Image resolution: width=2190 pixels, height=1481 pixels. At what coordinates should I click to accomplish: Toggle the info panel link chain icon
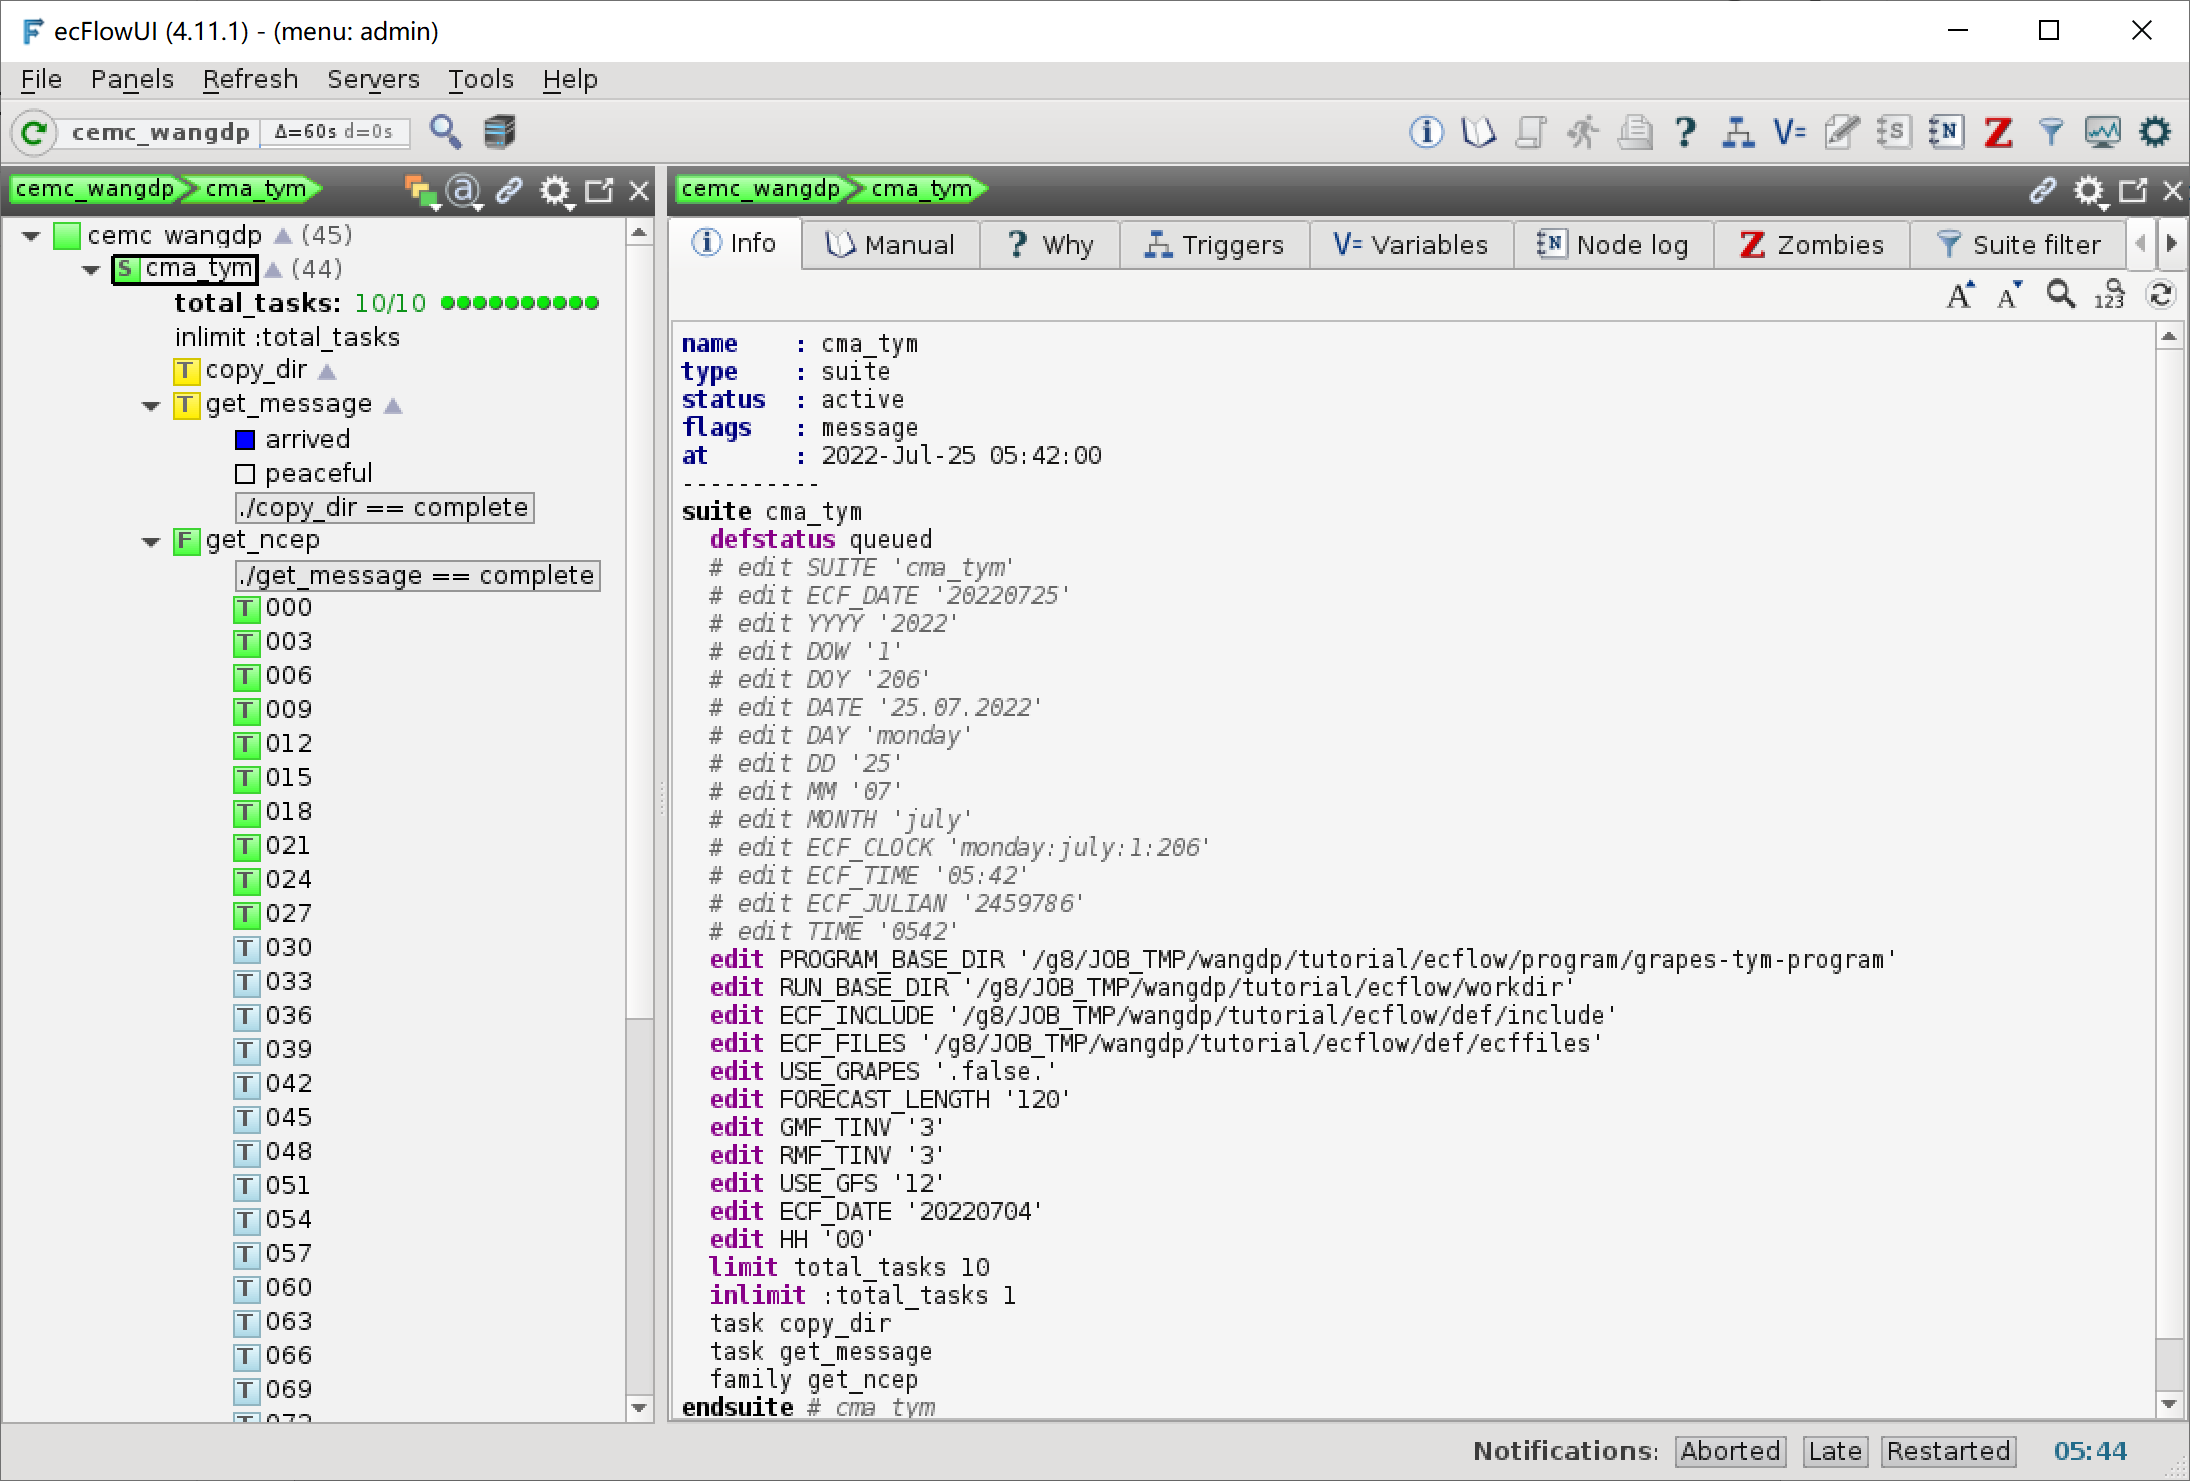[x=2042, y=190]
